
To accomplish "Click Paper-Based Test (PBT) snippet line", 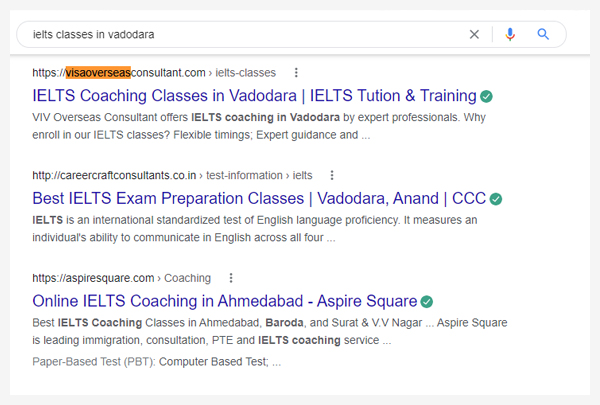I will 157,360.
